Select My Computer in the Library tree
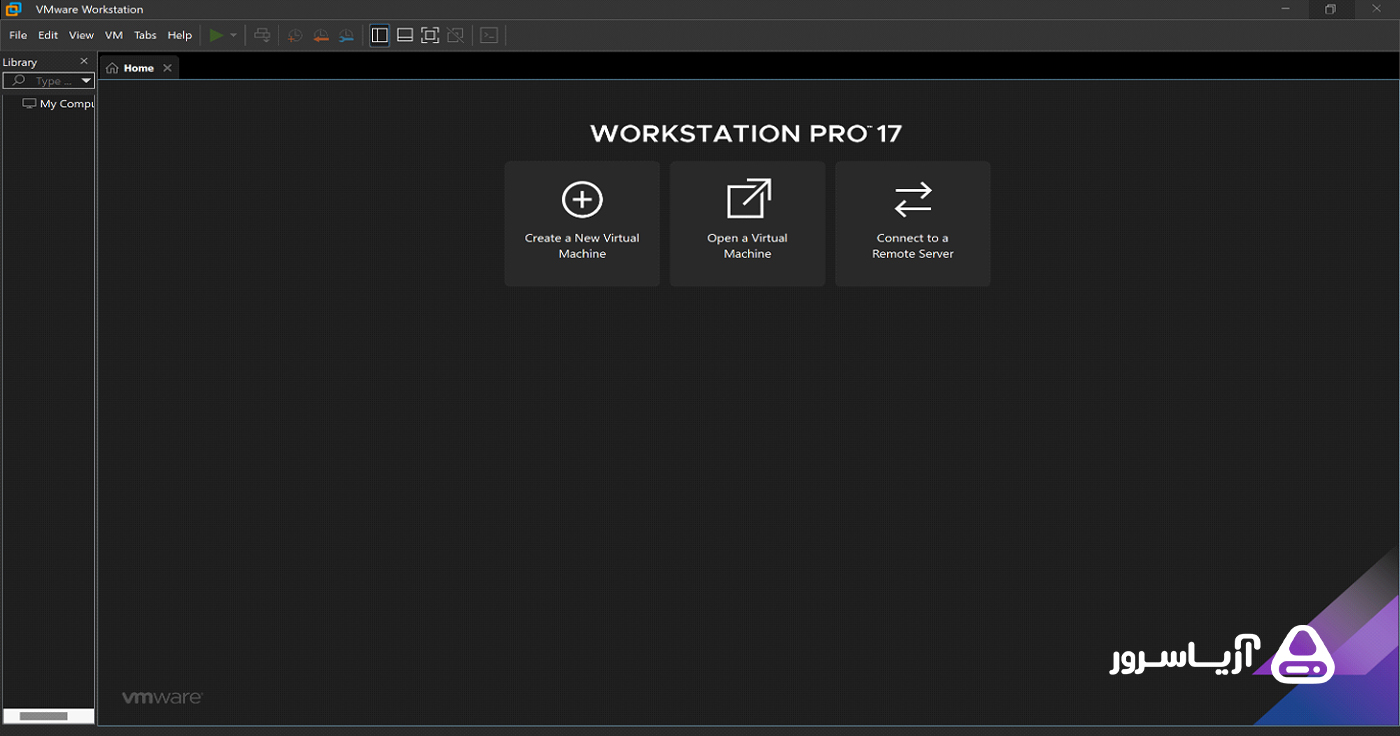 [x=58, y=103]
